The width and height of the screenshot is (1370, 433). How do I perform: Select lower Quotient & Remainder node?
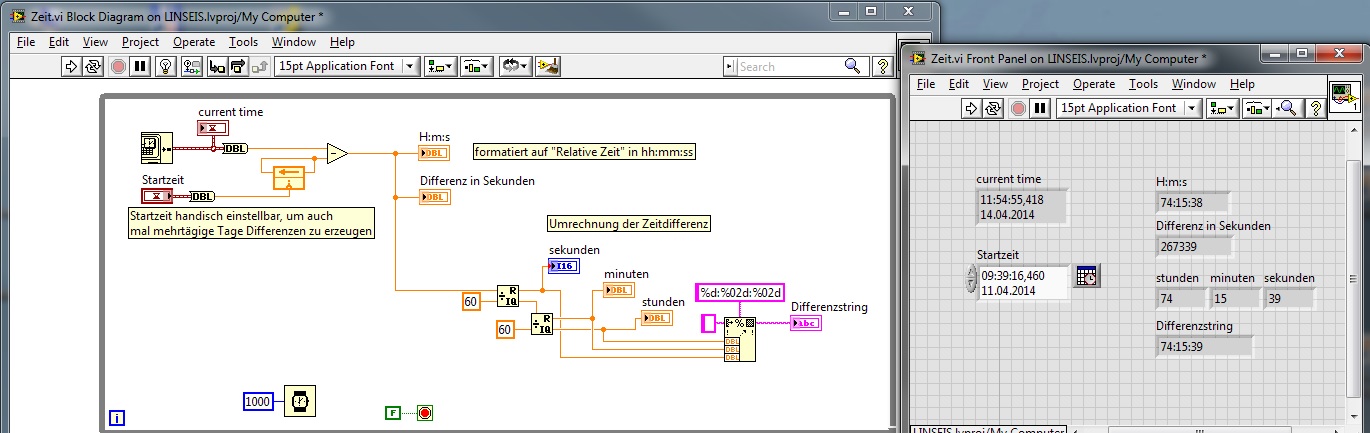541,324
